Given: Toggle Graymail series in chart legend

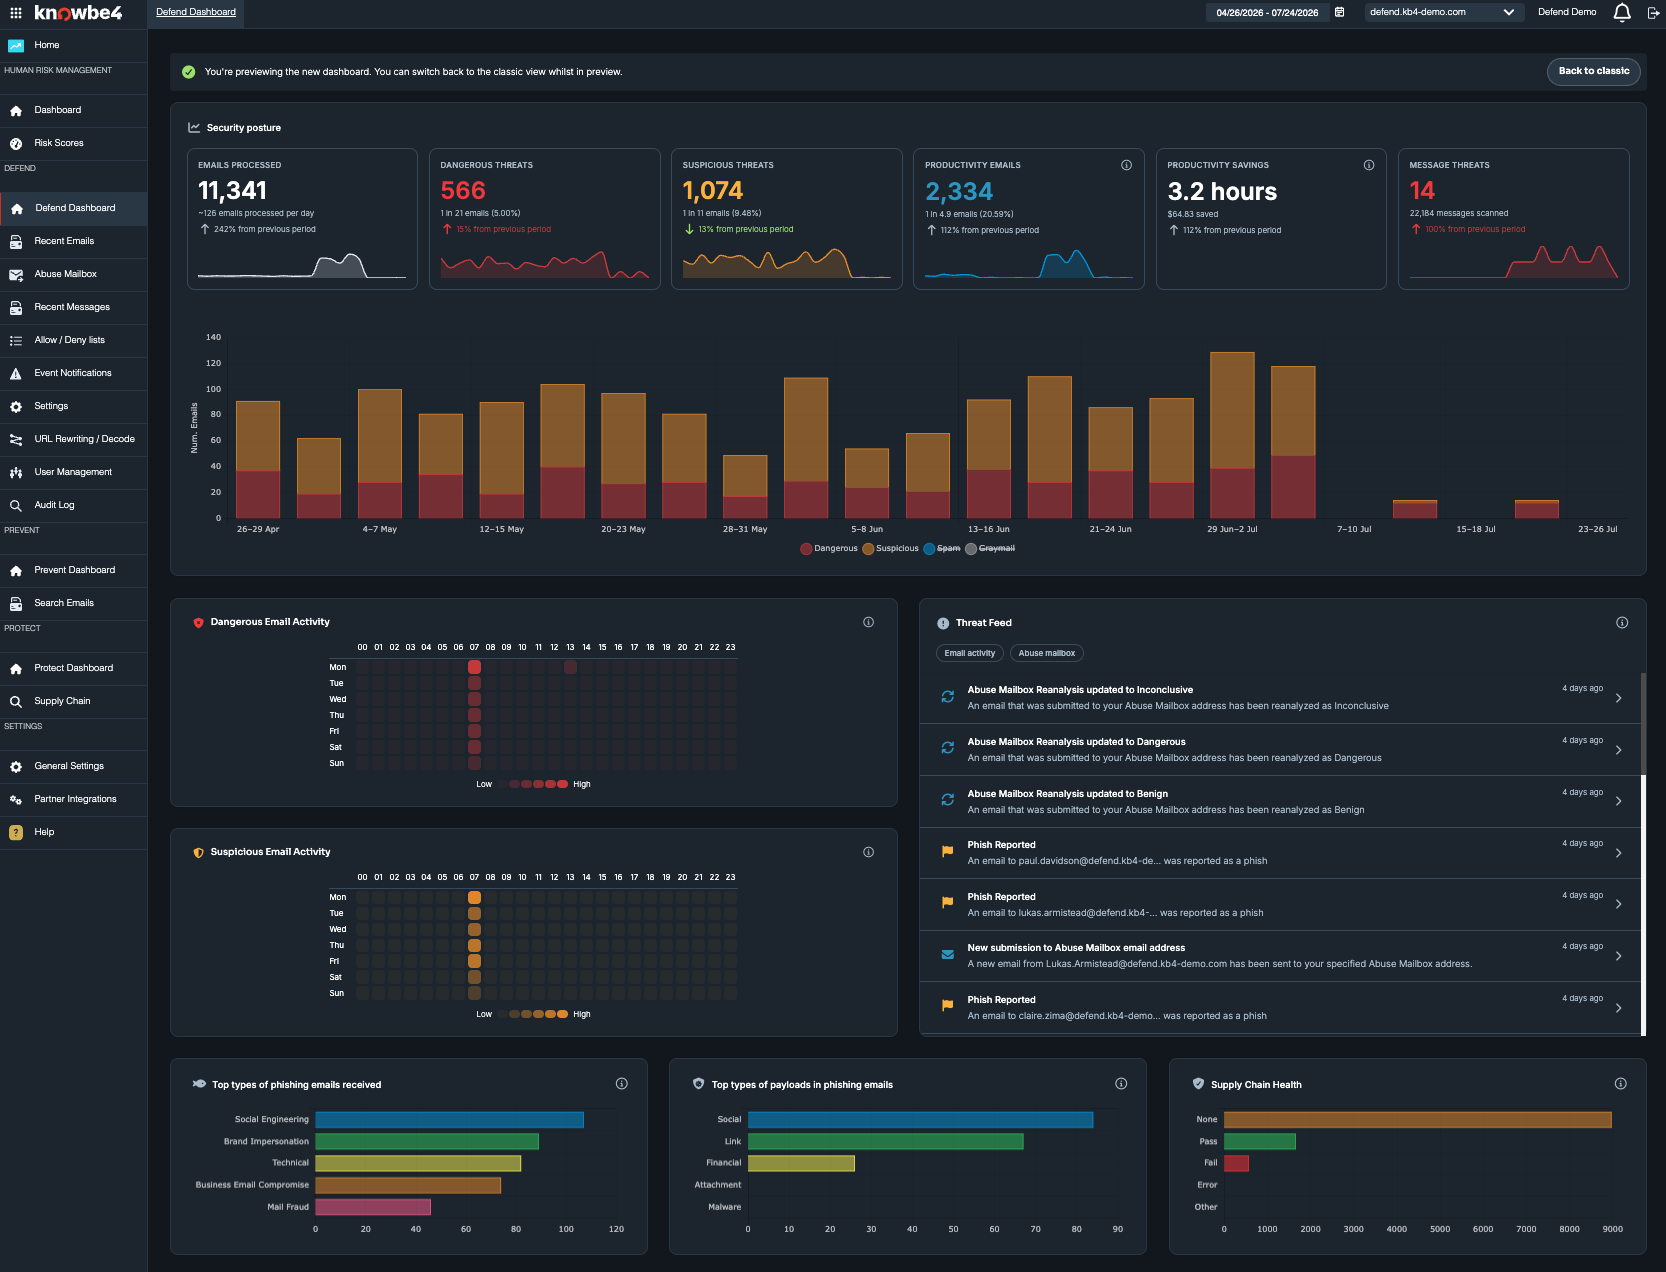Looking at the screenshot, I should coord(990,548).
